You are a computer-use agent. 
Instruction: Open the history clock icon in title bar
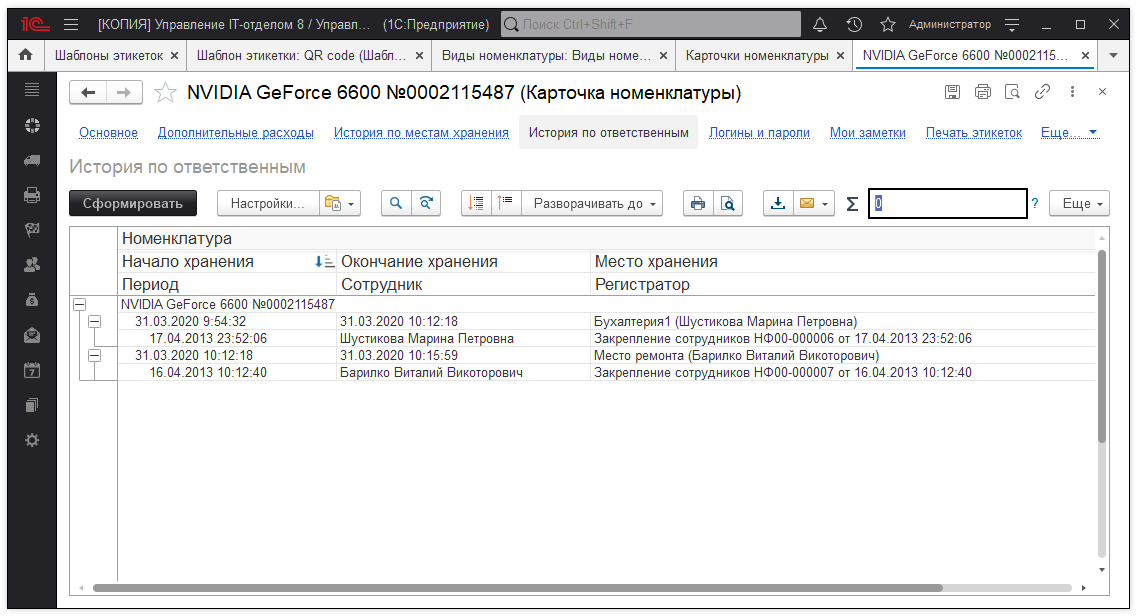point(854,24)
